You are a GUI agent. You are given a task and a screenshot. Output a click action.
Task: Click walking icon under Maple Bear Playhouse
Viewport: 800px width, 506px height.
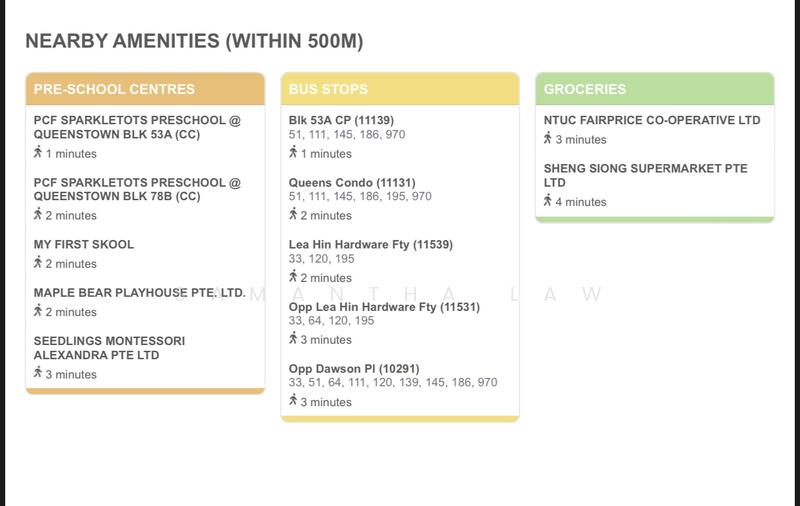pyautogui.click(x=38, y=311)
